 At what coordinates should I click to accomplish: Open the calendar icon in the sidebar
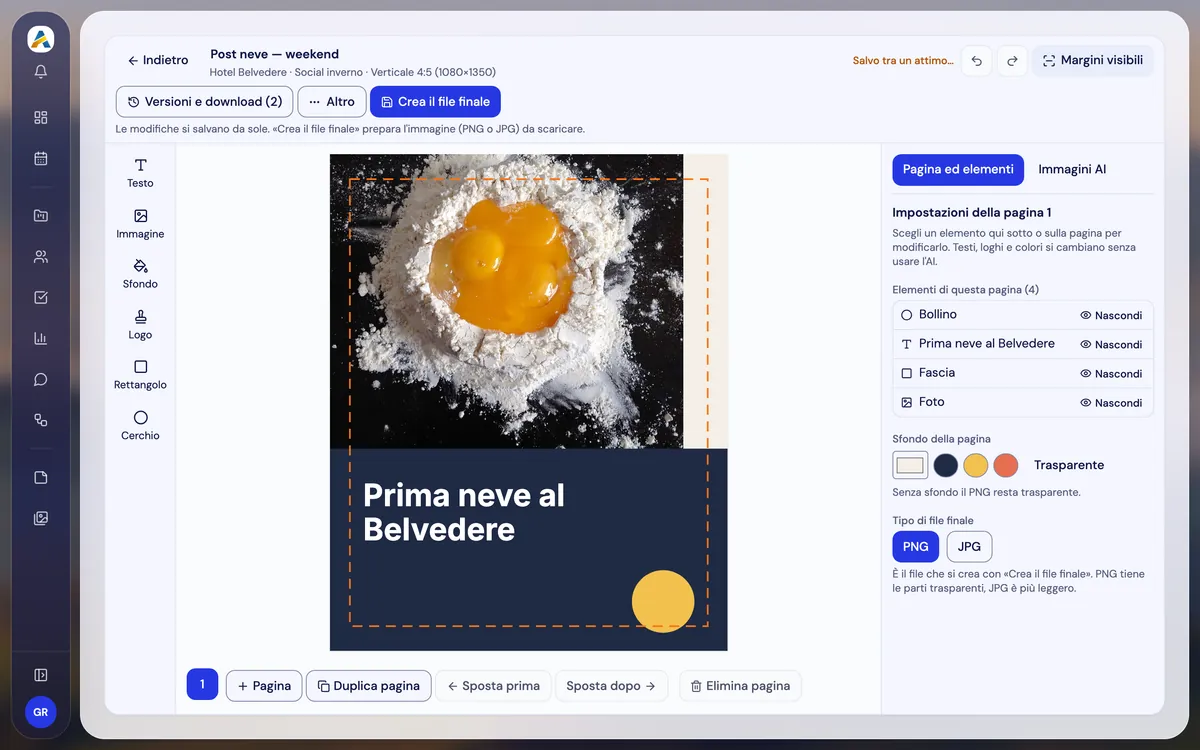[x=41, y=158]
